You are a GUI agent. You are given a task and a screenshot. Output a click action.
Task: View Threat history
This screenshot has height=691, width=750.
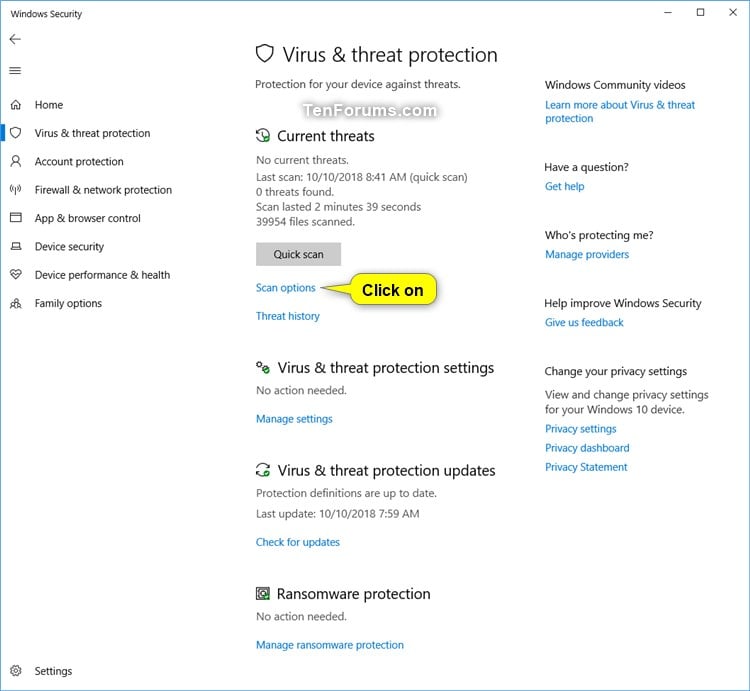[287, 316]
